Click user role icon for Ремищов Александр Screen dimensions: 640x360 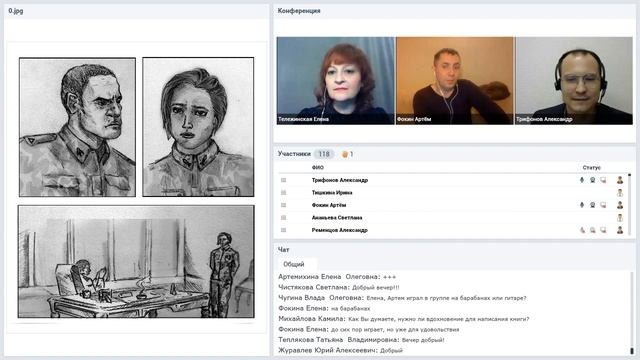click(620, 230)
